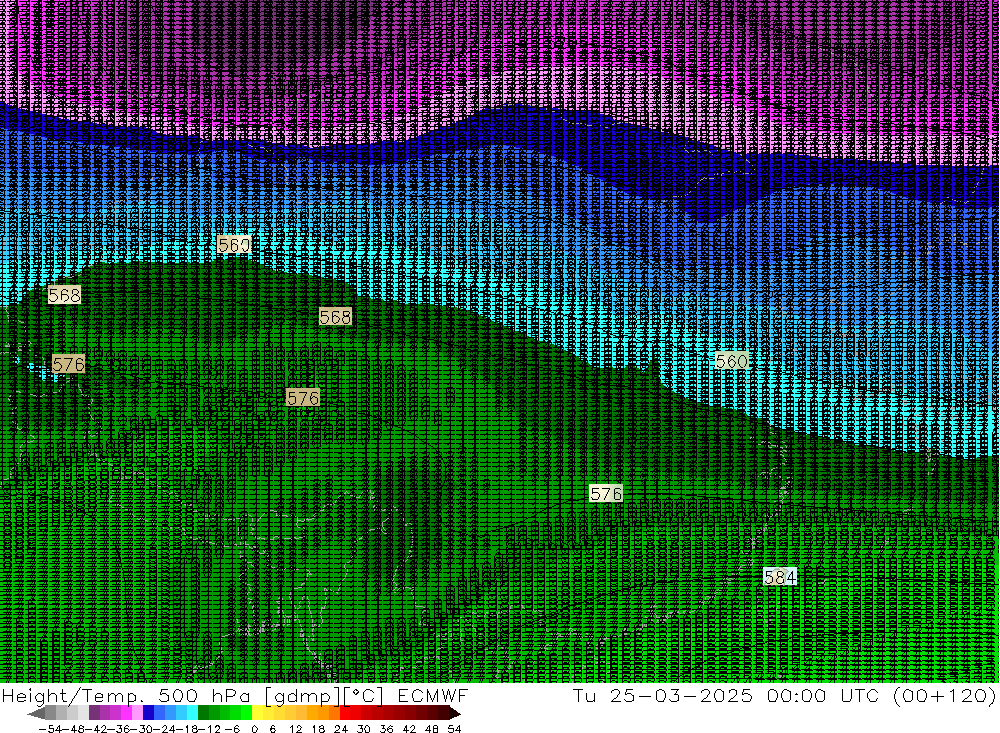Click the [°C] unit label
The image size is (1000, 733).
[364, 695]
